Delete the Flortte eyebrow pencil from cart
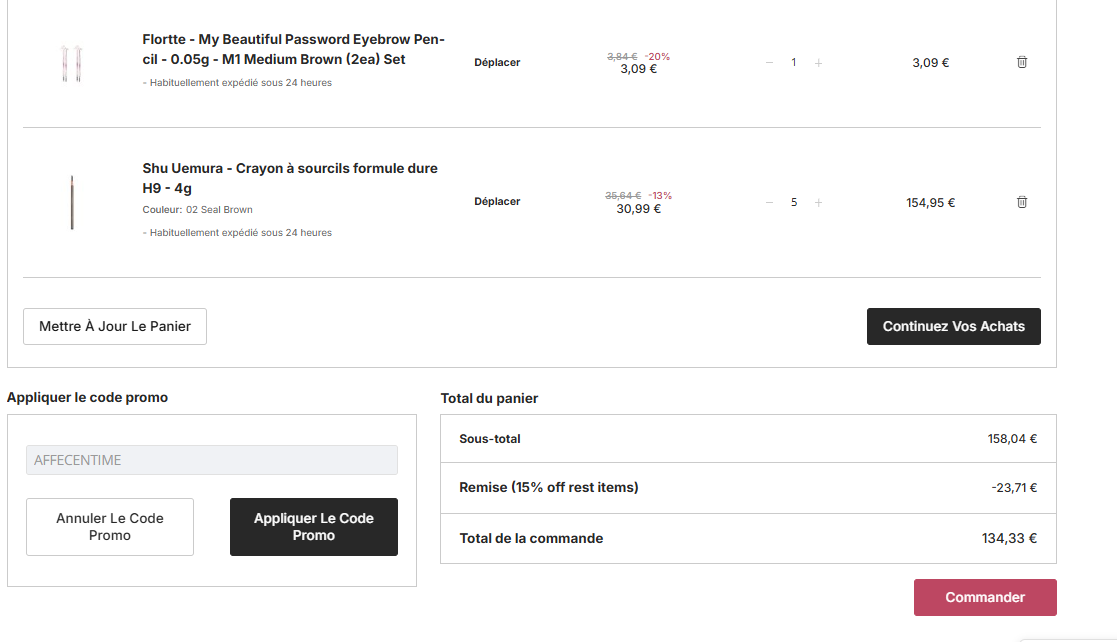The width and height of the screenshot is (1117, 642). [1022, 62]
